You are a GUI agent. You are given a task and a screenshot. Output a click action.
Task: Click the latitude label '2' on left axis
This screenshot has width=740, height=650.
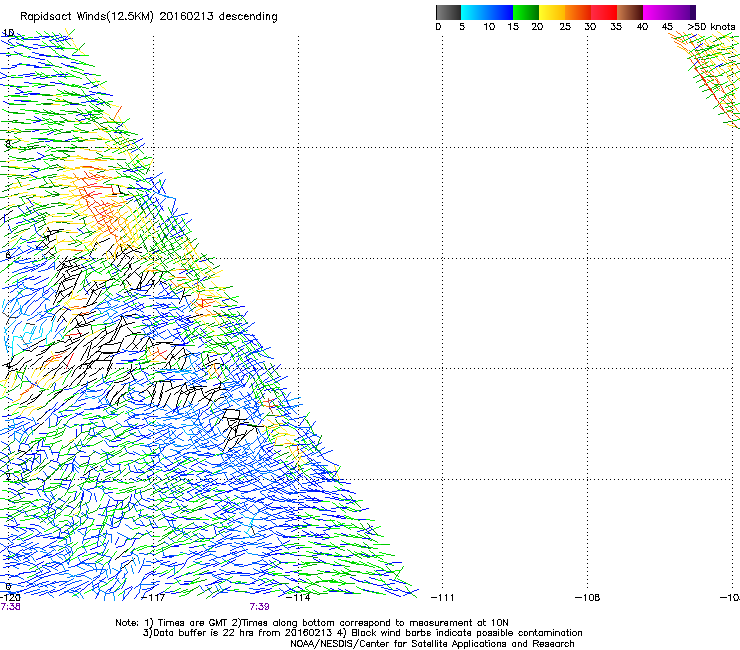(8, 477)
